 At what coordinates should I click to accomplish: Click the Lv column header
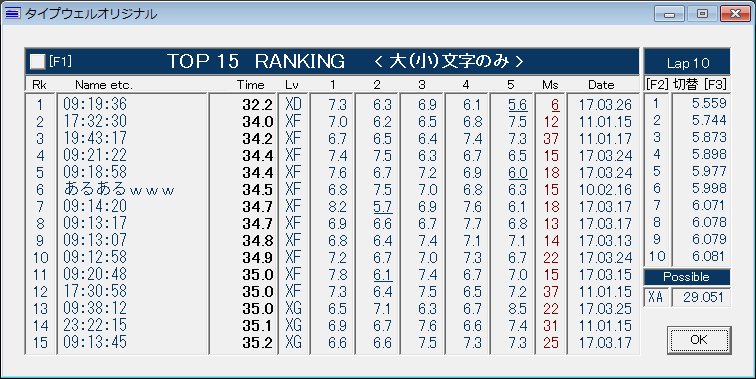(292, 85)
